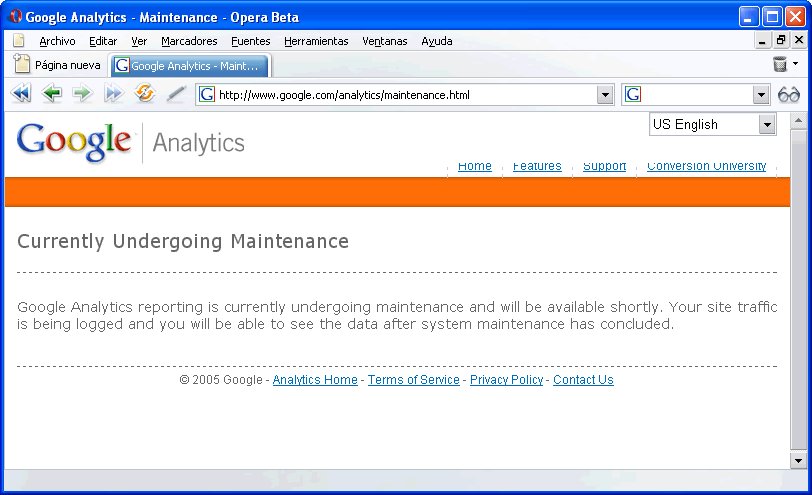Click the Currently Undergoing Maintenance heading
The image size is (812, 495).
183,241
